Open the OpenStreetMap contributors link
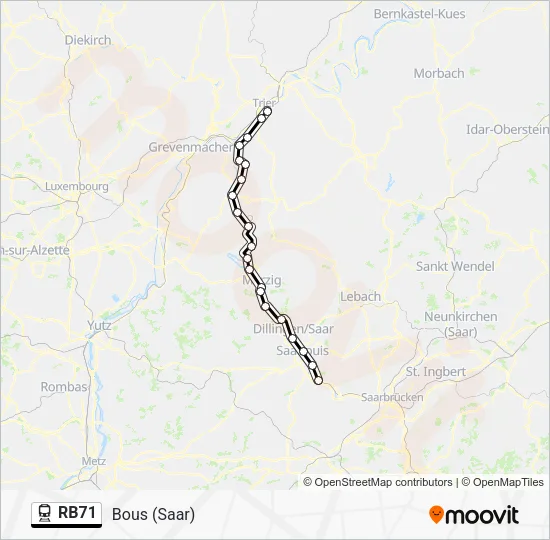The width and height of the screenshot is (550, 540). tap(378, 482)
